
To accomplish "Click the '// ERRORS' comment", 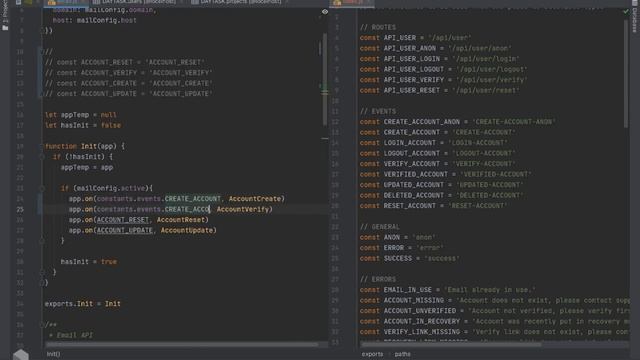I will (378, 280).
